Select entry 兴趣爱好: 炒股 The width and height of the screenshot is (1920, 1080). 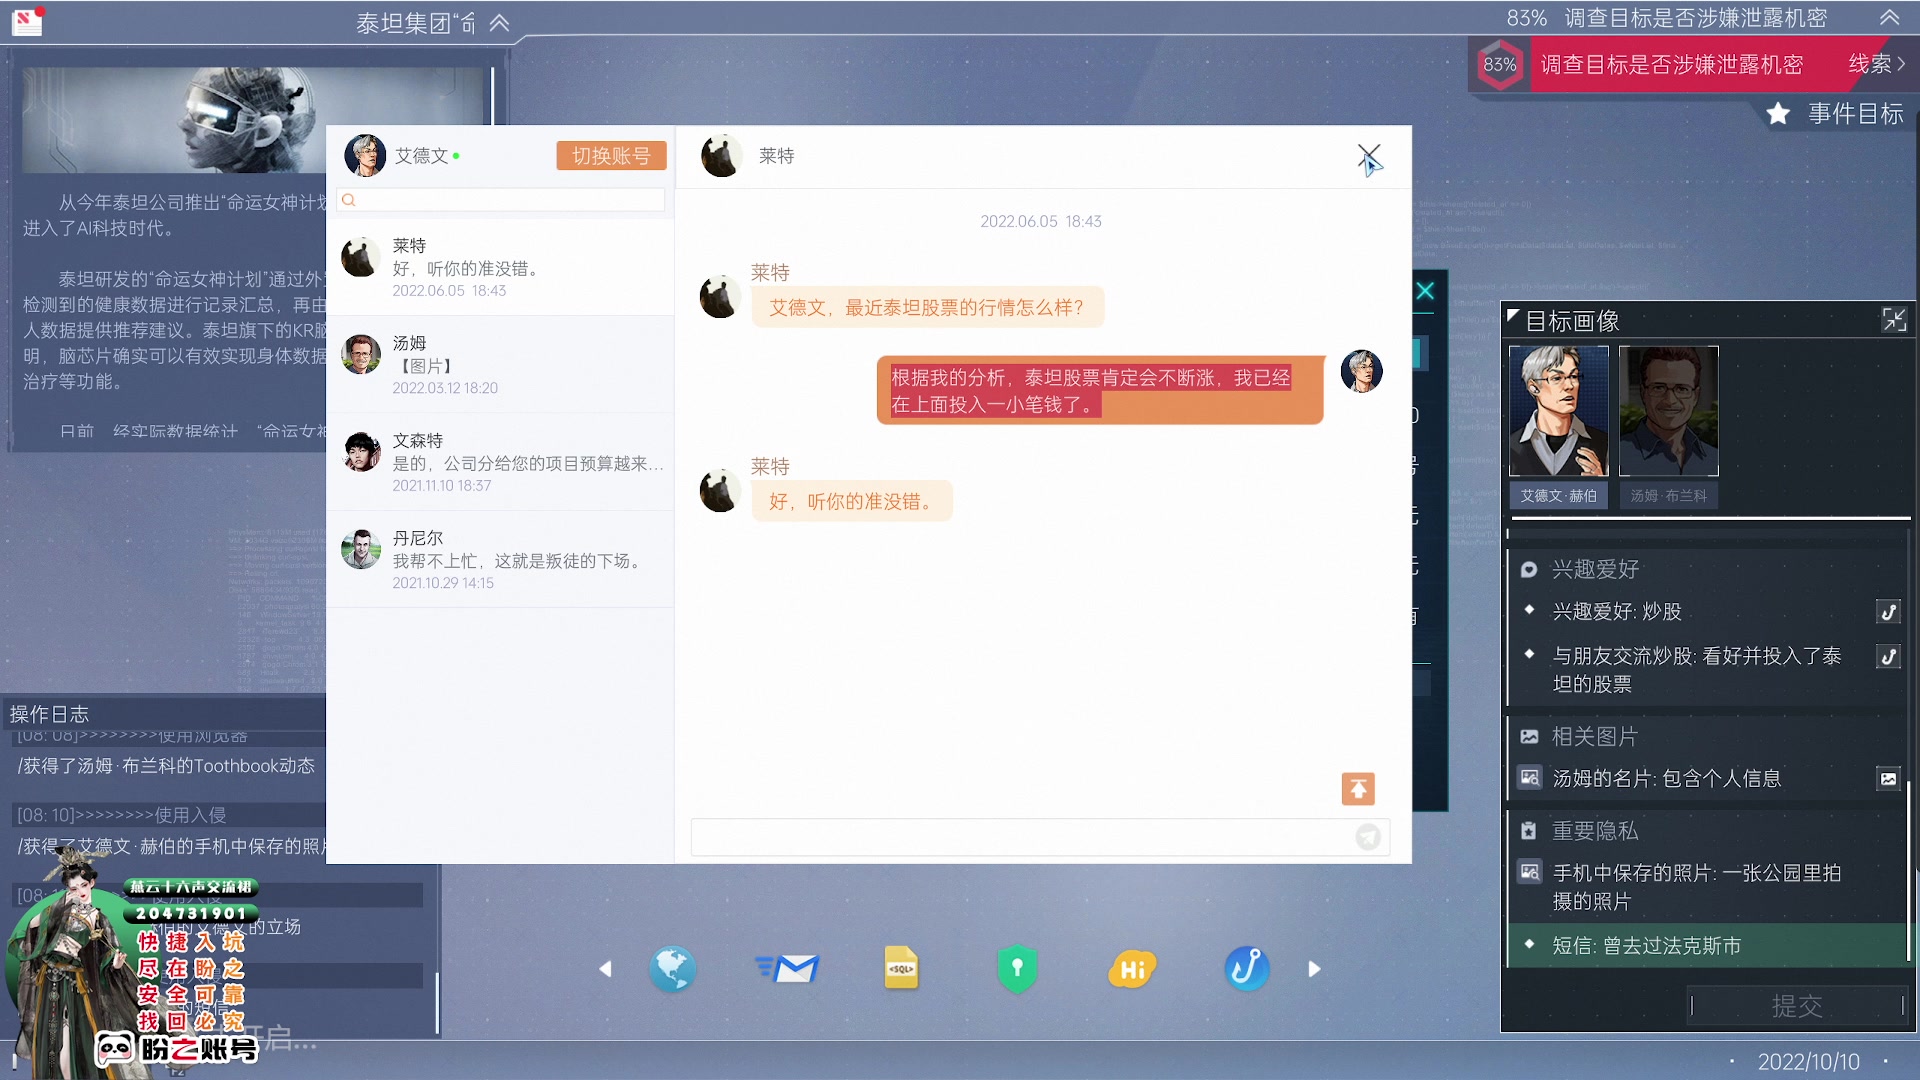(1617, 612)
